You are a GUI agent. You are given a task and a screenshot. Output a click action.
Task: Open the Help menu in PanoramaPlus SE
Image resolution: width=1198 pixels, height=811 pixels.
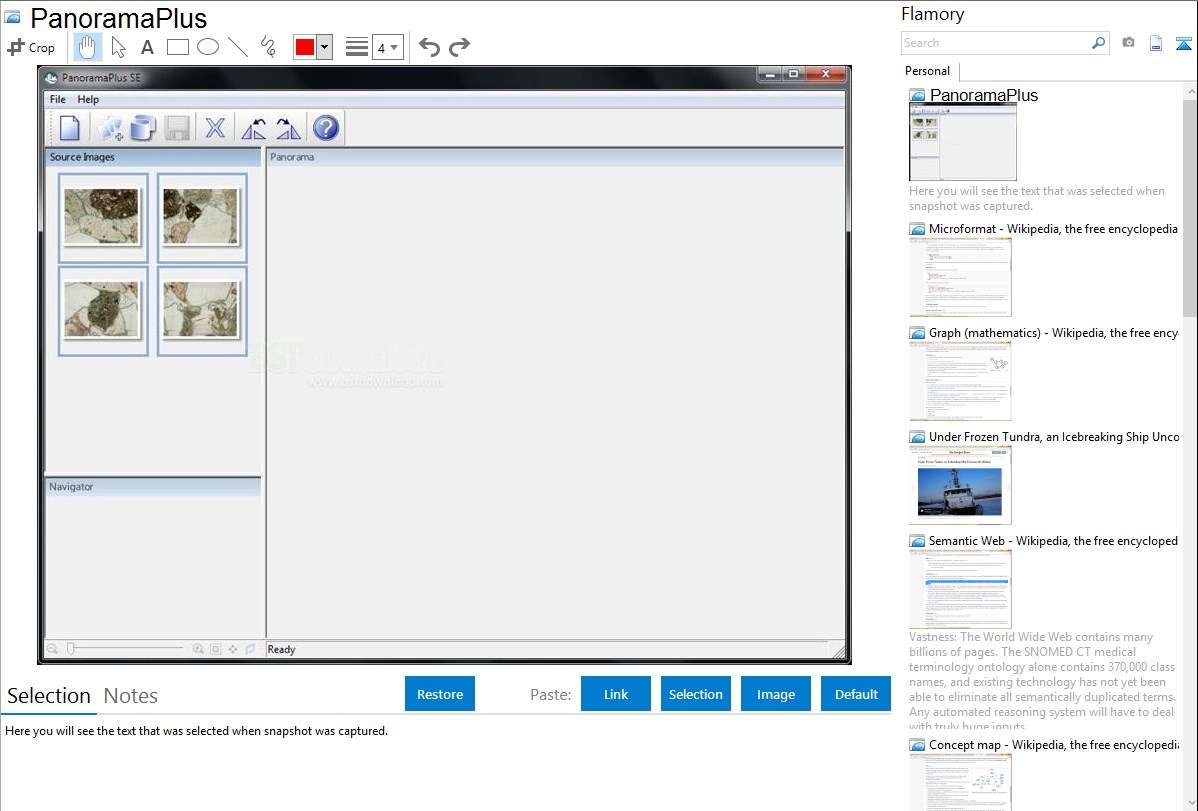[88, 99]
